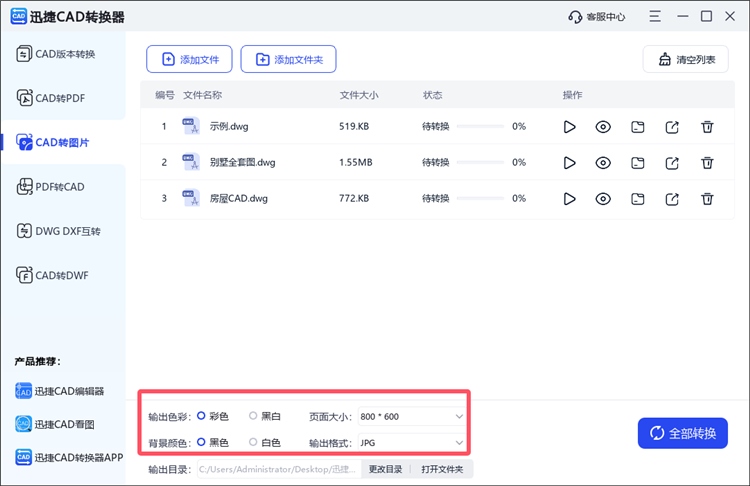Viewport: 750px width, 486px height.
Task: Share the 房屋CAD.dwg file
Action: click(x=672, y=199)
